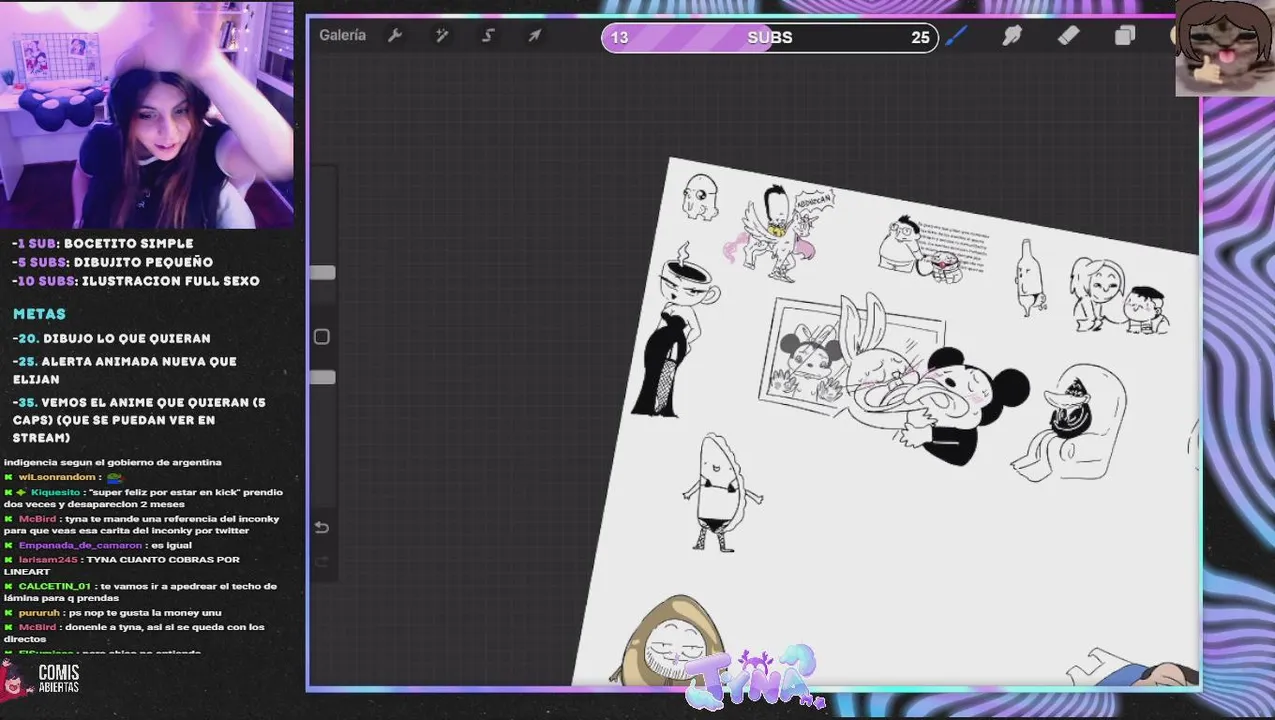The width and height of the screenshot is (1275, 720).
Task: Click the streamer webcam feed
Action: tap(147, 114)
